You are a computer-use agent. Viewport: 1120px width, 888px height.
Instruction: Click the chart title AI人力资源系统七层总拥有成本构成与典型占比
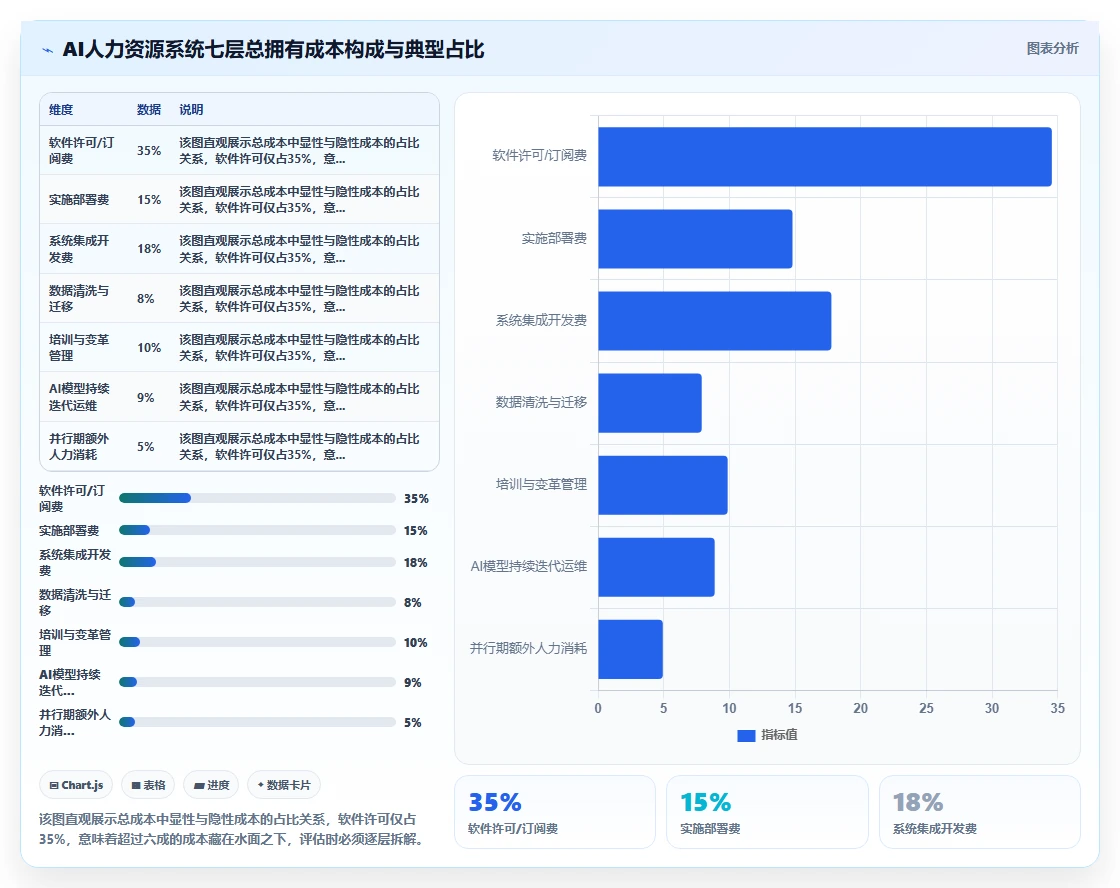click(x=274, y=49)
